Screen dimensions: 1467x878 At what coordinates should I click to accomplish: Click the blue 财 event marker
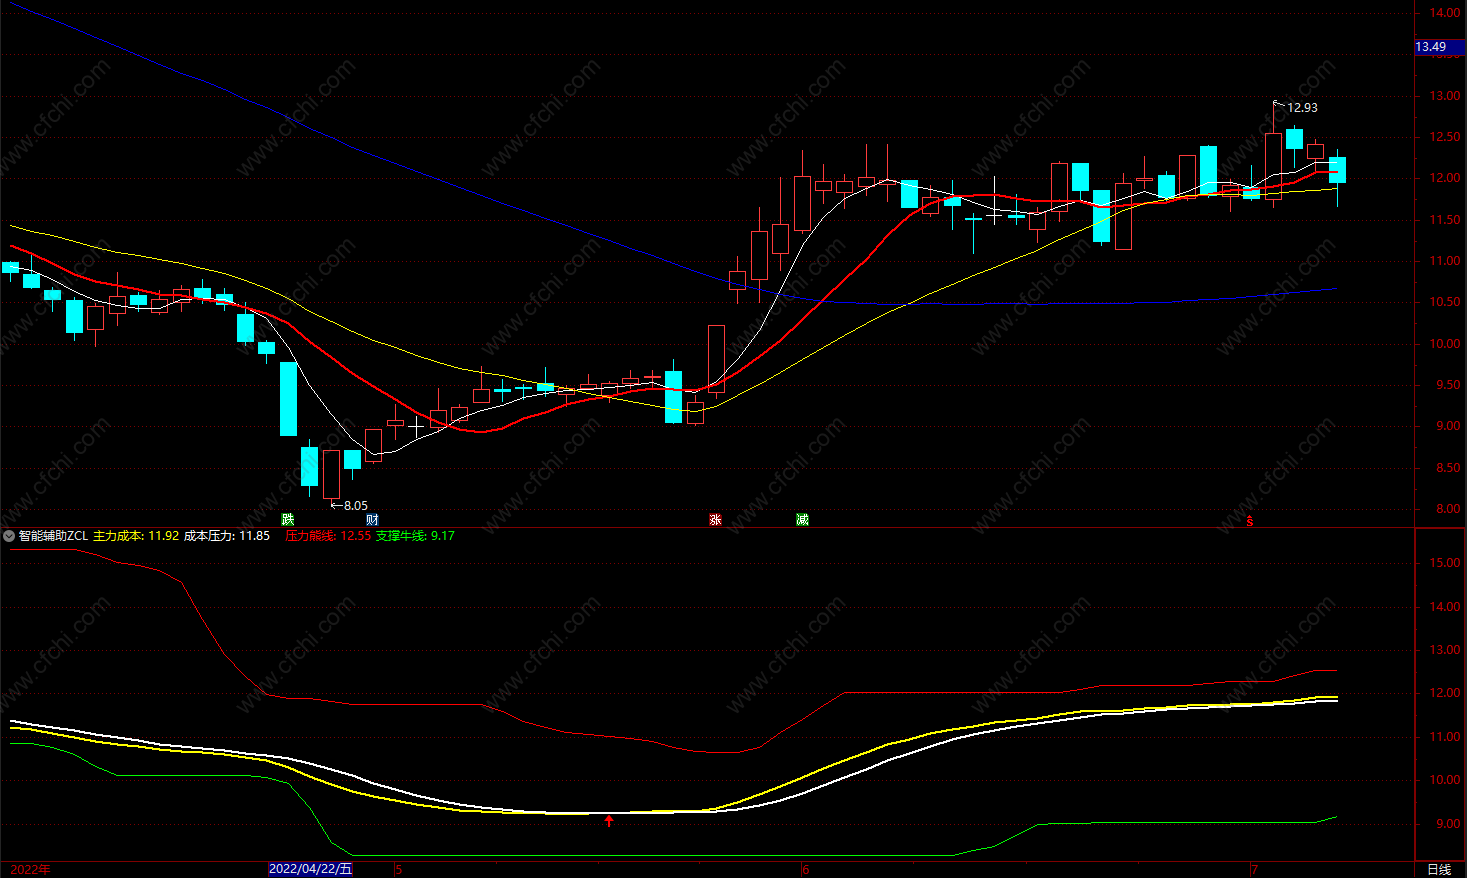(372, 519)
